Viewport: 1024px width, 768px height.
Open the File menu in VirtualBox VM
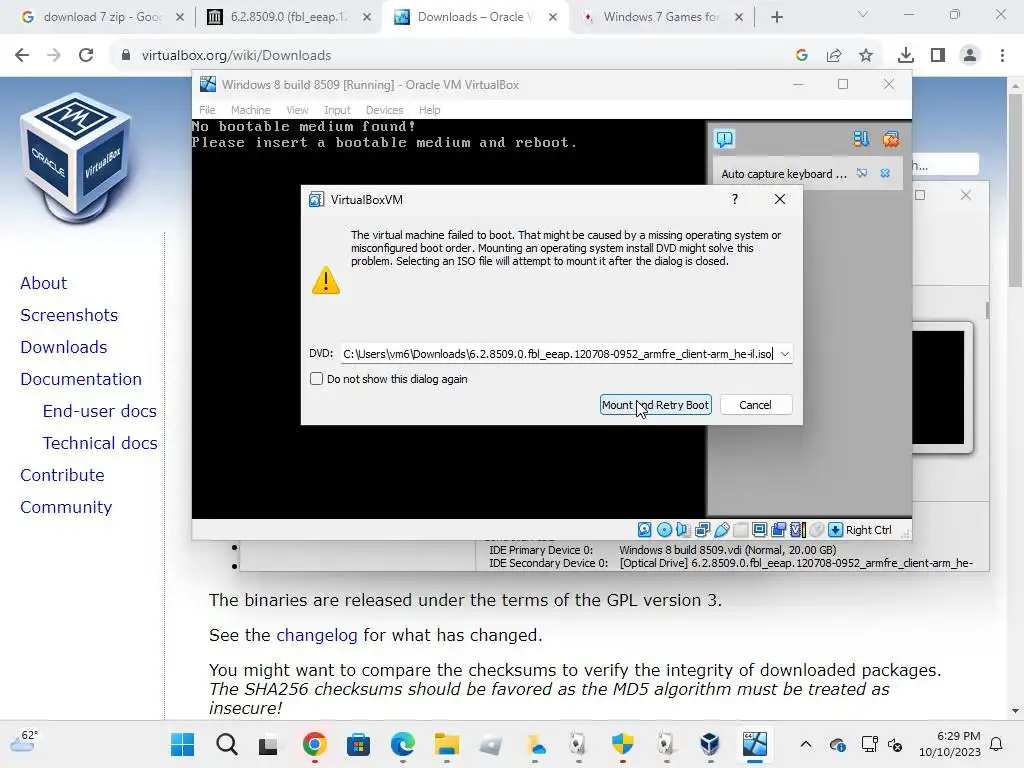pyautogui.click(x=207, y=110)
